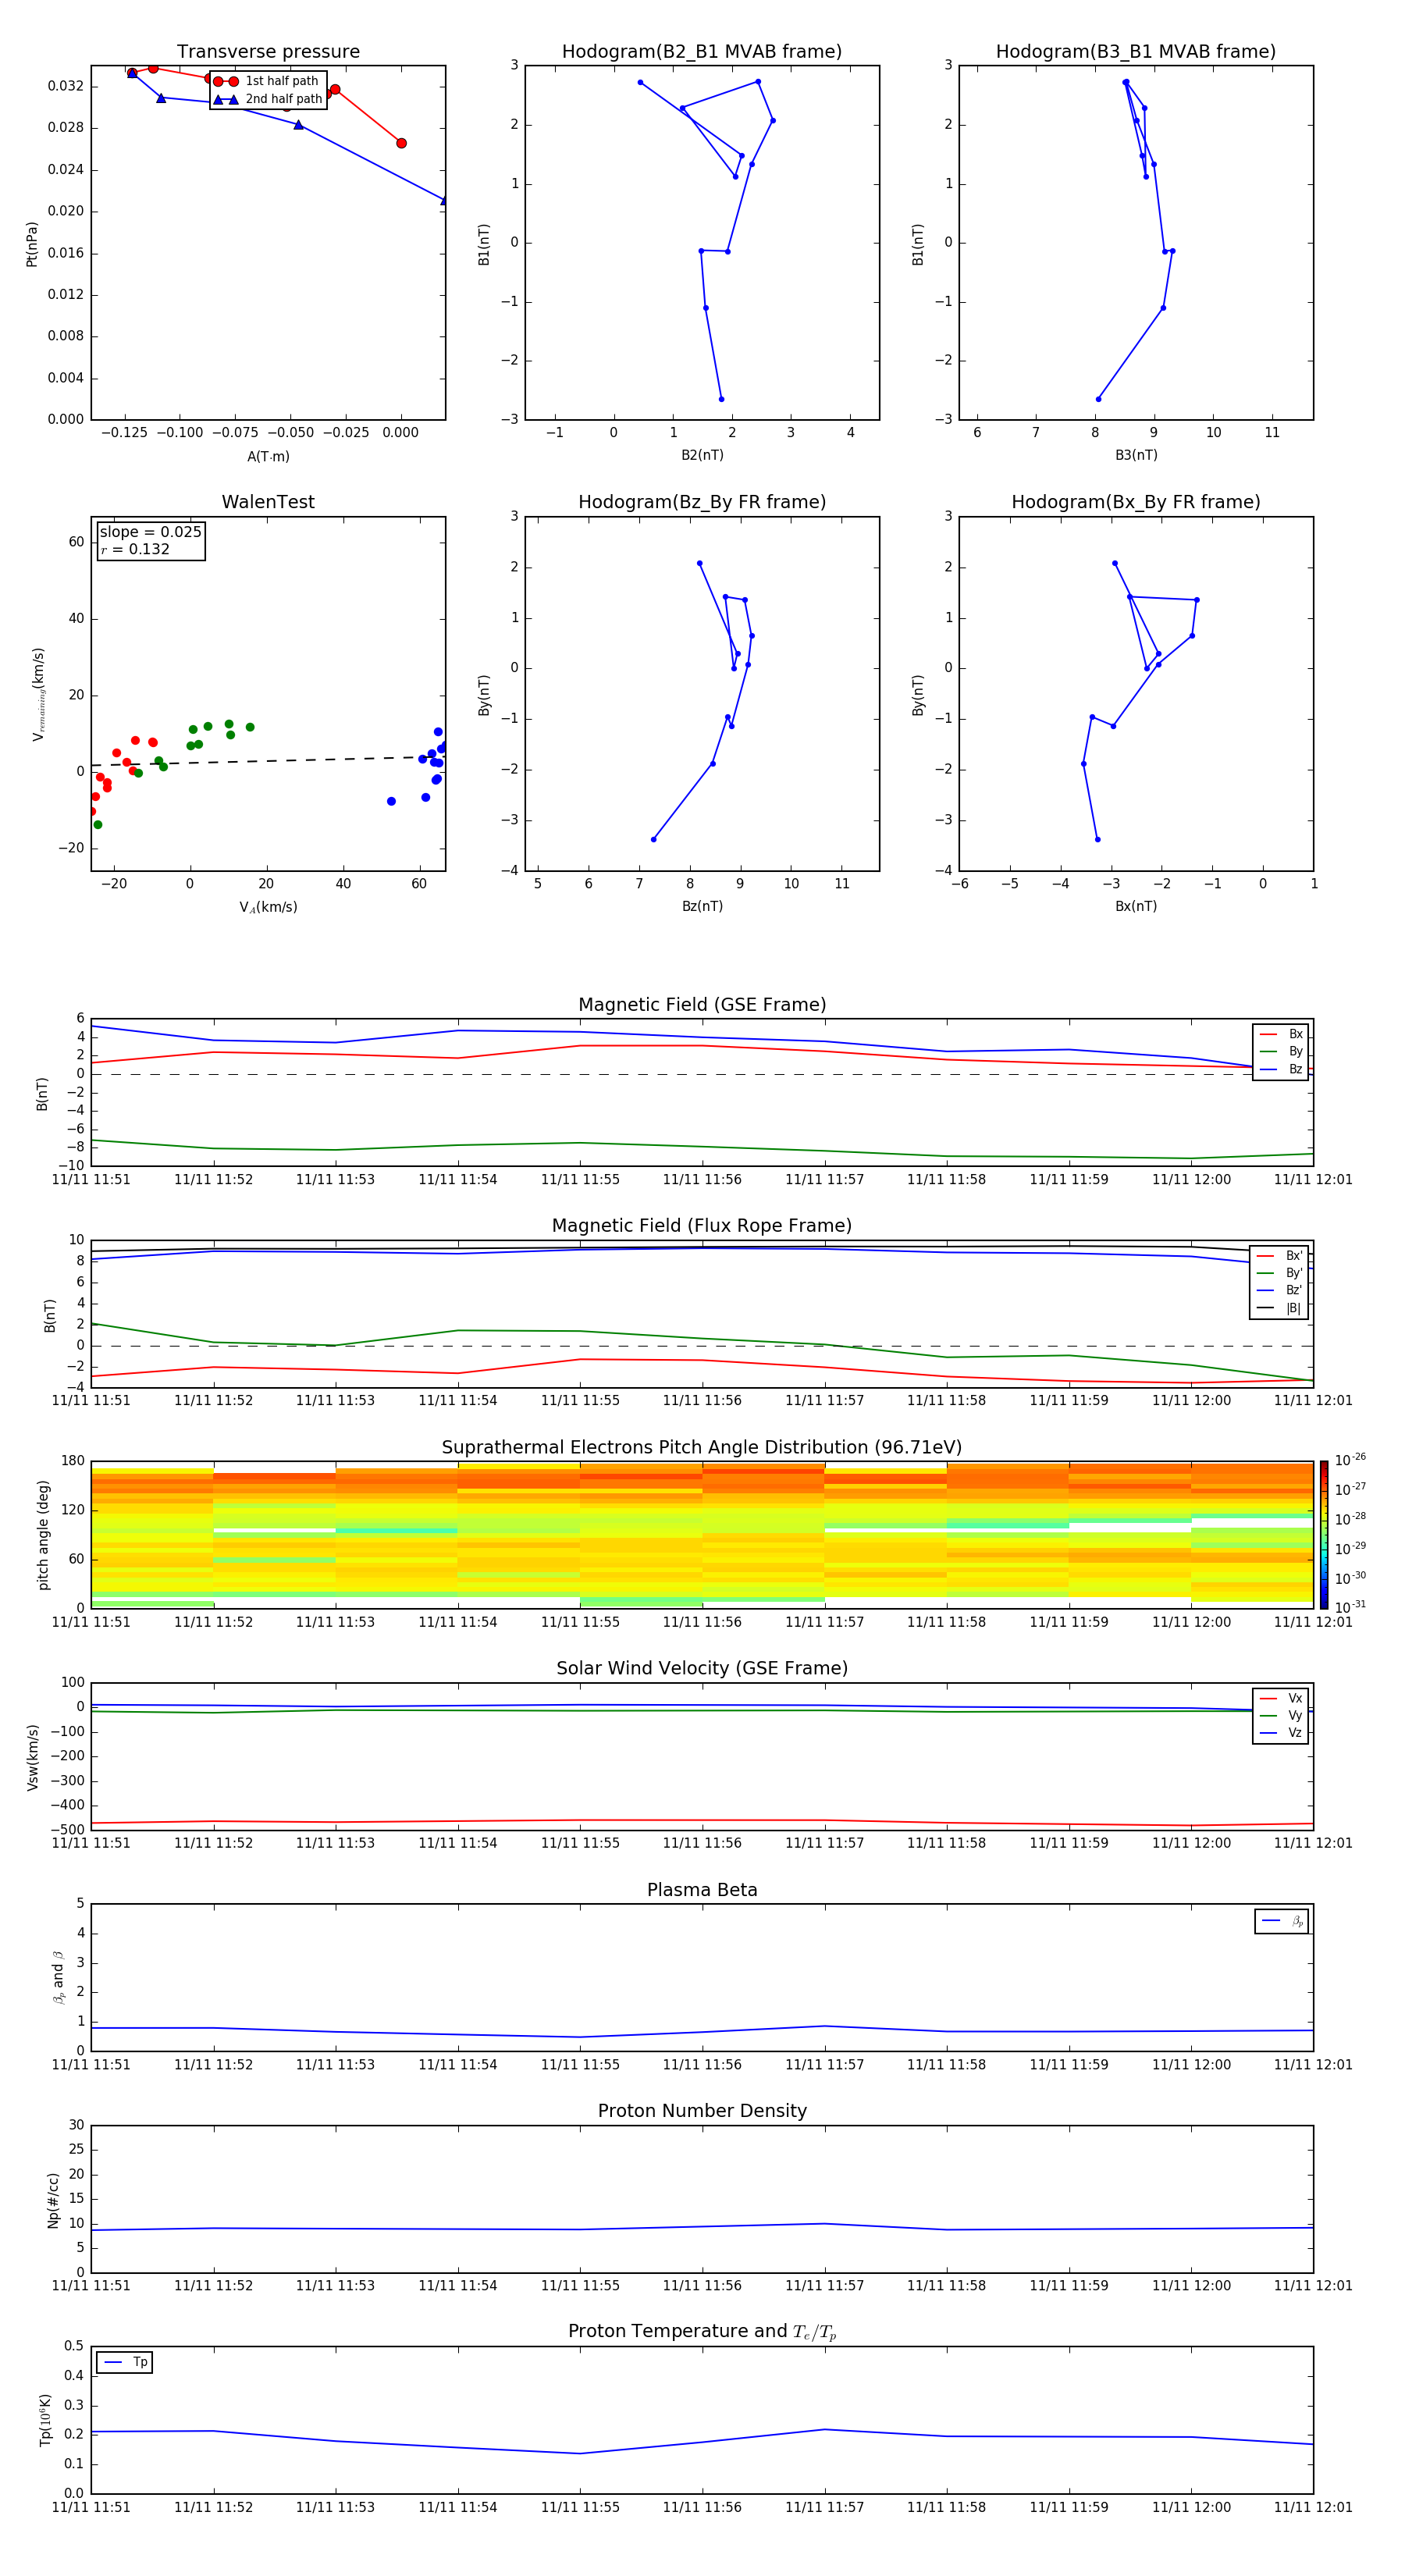
Task: Click the "Bx(nT)" x-axis label
Action: pos(1136,907)
